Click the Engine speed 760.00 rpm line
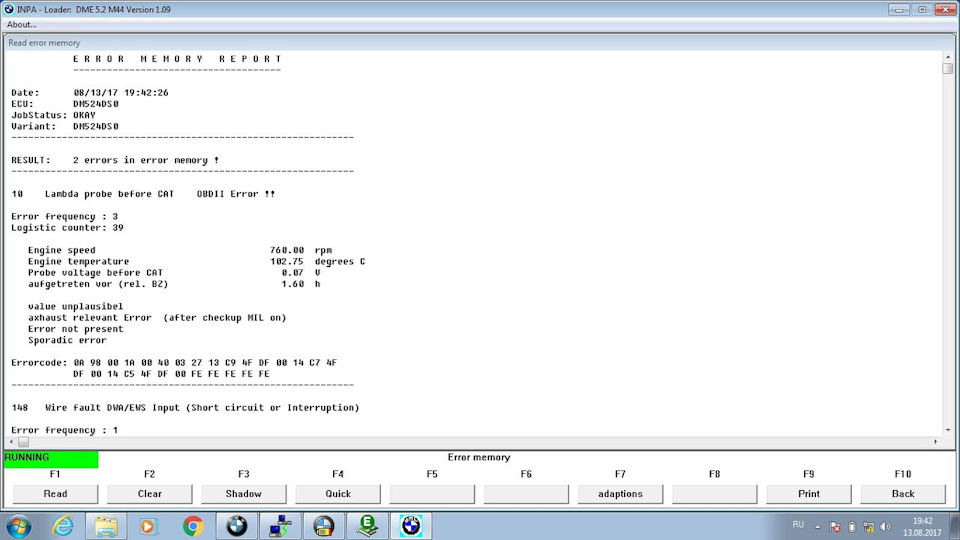This screenshot has width=960, height=540. click(180, 250)
